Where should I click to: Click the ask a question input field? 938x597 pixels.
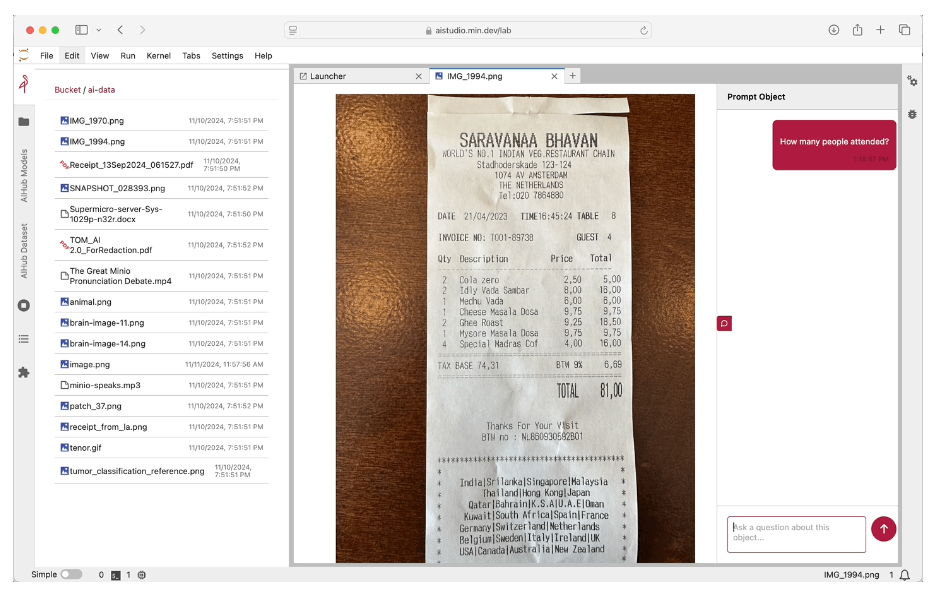795,533
